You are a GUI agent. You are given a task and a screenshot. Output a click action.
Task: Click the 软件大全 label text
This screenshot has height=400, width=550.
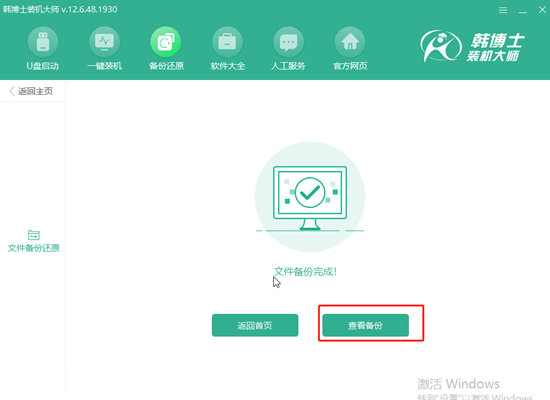[227, 66]
